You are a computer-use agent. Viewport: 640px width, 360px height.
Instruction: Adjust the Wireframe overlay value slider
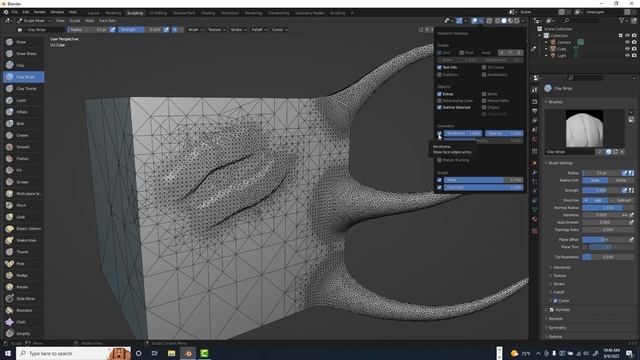coord(462,133)
